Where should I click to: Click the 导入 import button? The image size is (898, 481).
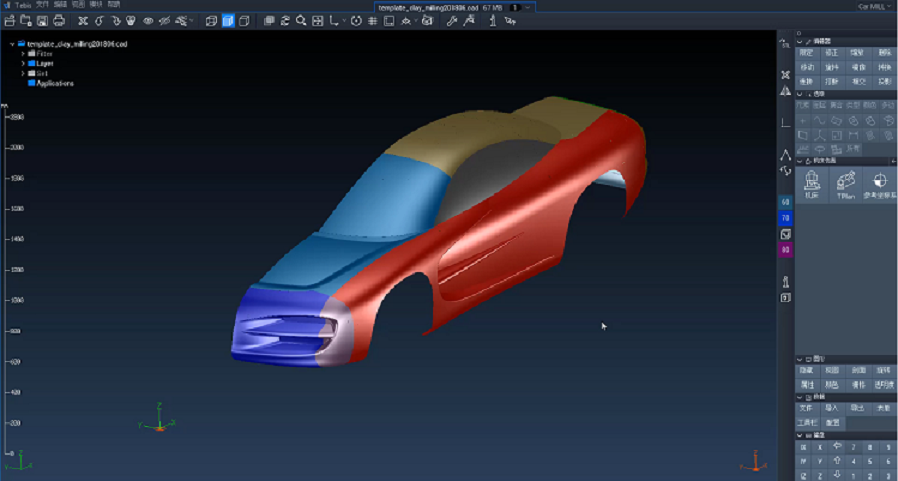tap(832, 408)
